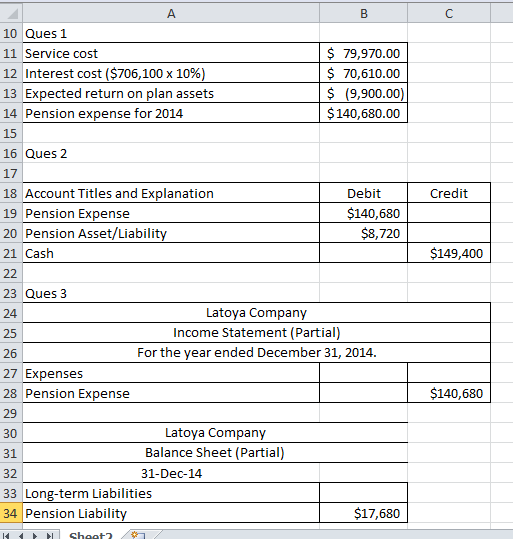
Task: Click the $79,970.00 value cell
Action: pyautogui.click(x=363, y=53)
